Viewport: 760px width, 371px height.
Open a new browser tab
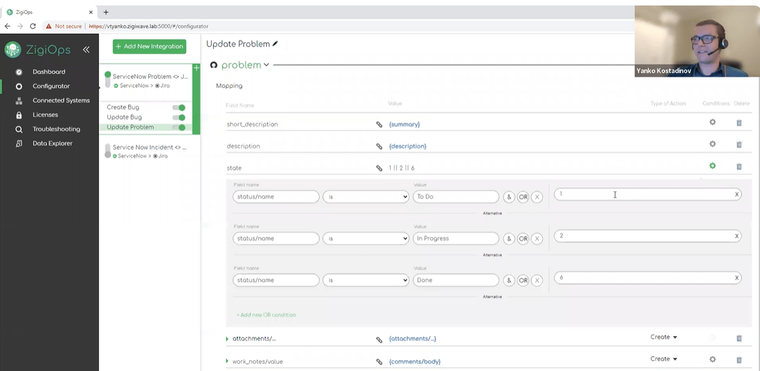pos(106,12)
